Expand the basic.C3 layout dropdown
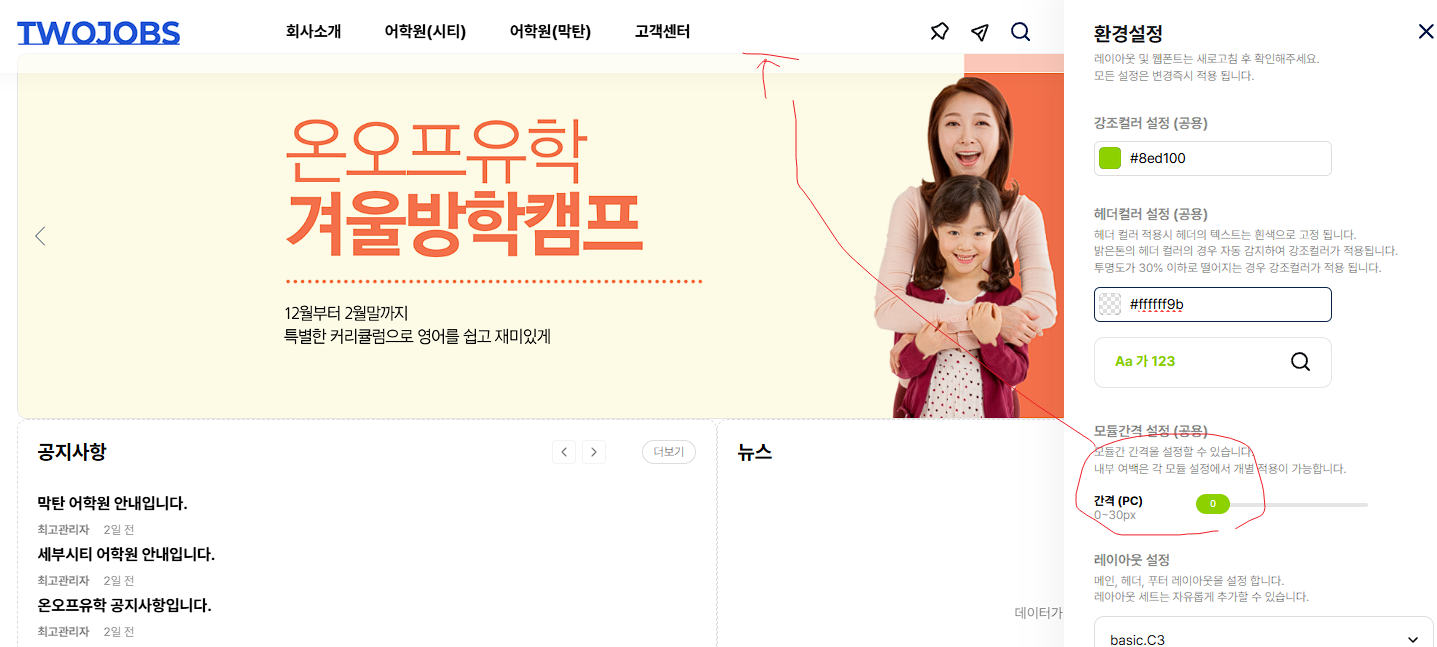Viewport: 1437px width, 647px height. coord(1264,639)
